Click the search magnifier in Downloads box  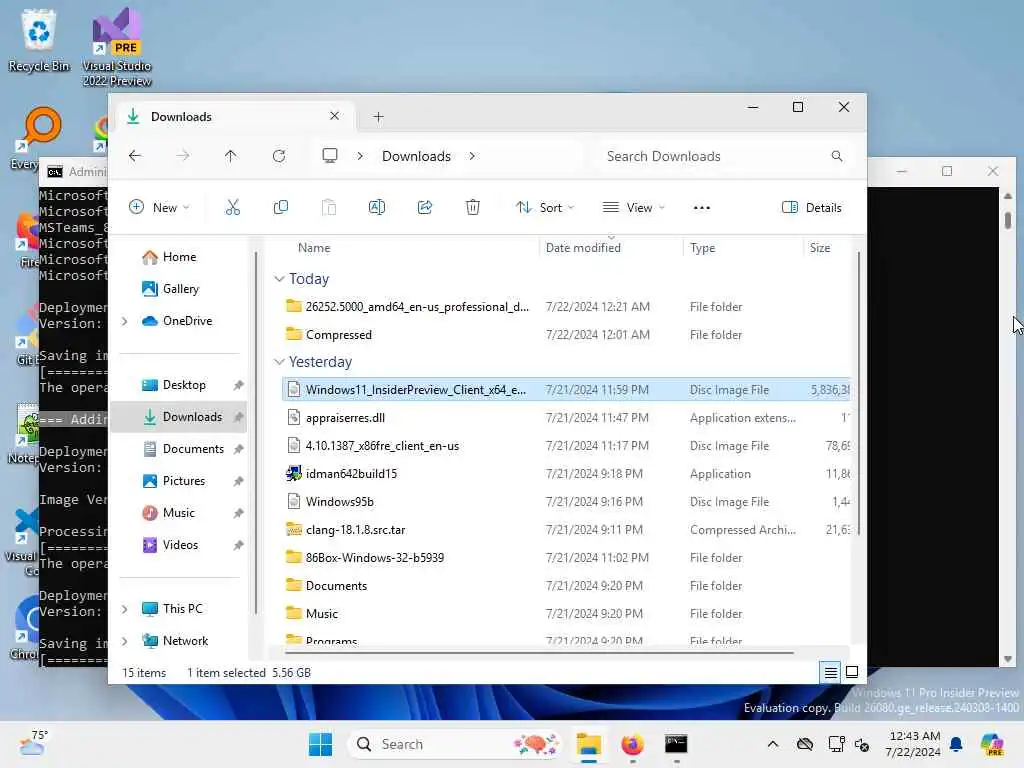point(837,156)
